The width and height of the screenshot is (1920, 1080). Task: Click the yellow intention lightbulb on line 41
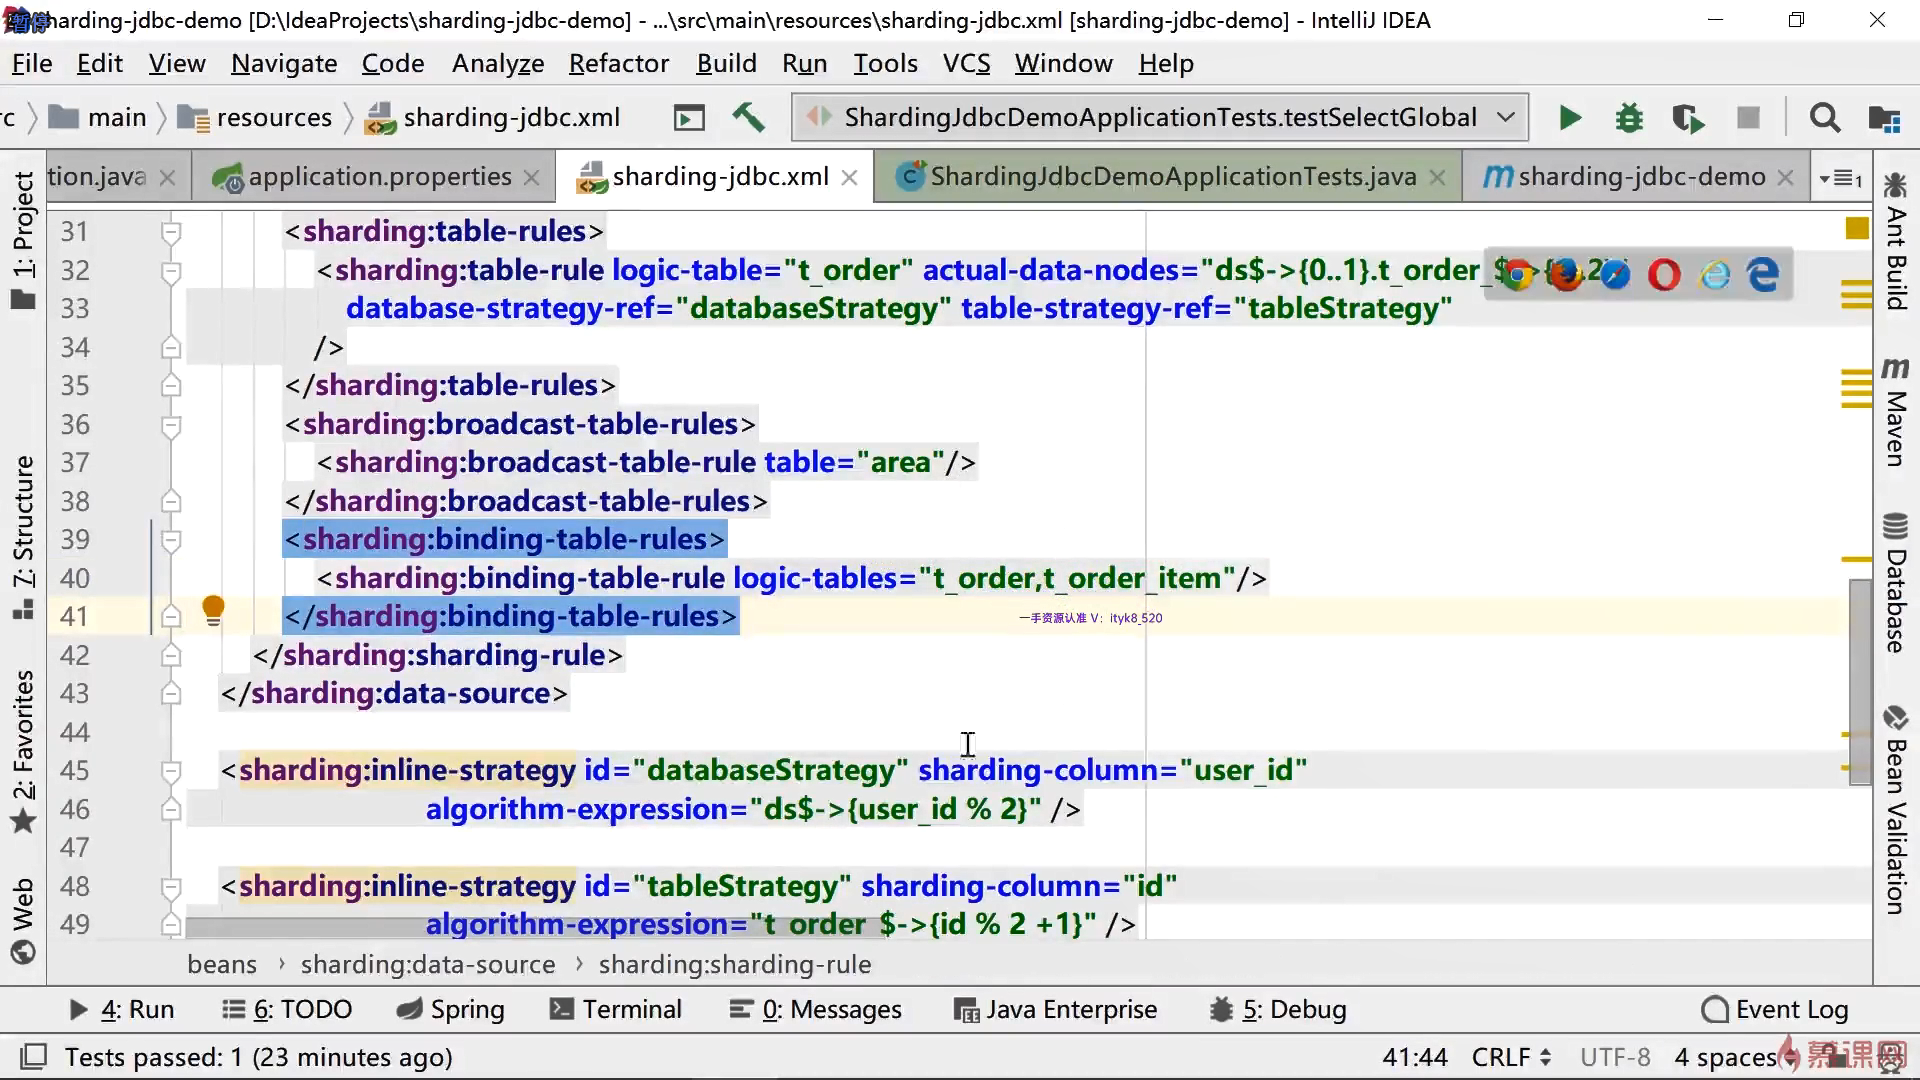[213, 610]
